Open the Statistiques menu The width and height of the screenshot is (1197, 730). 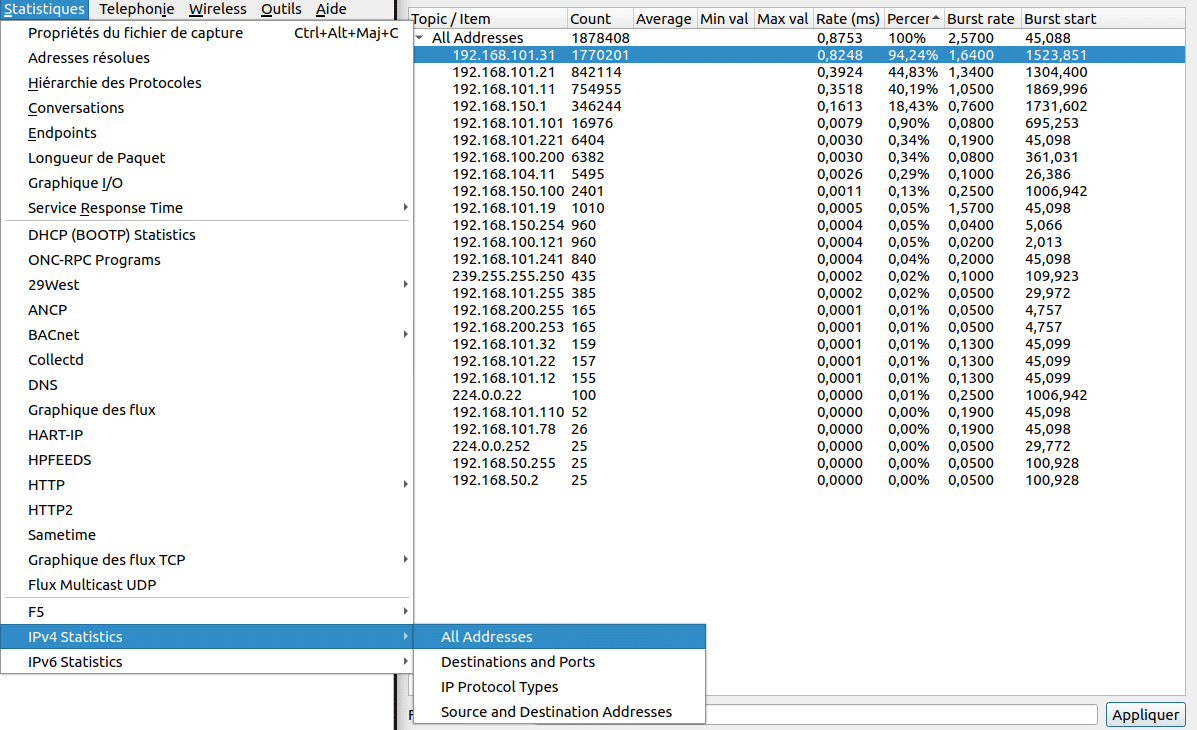click(x=44, y=9)
